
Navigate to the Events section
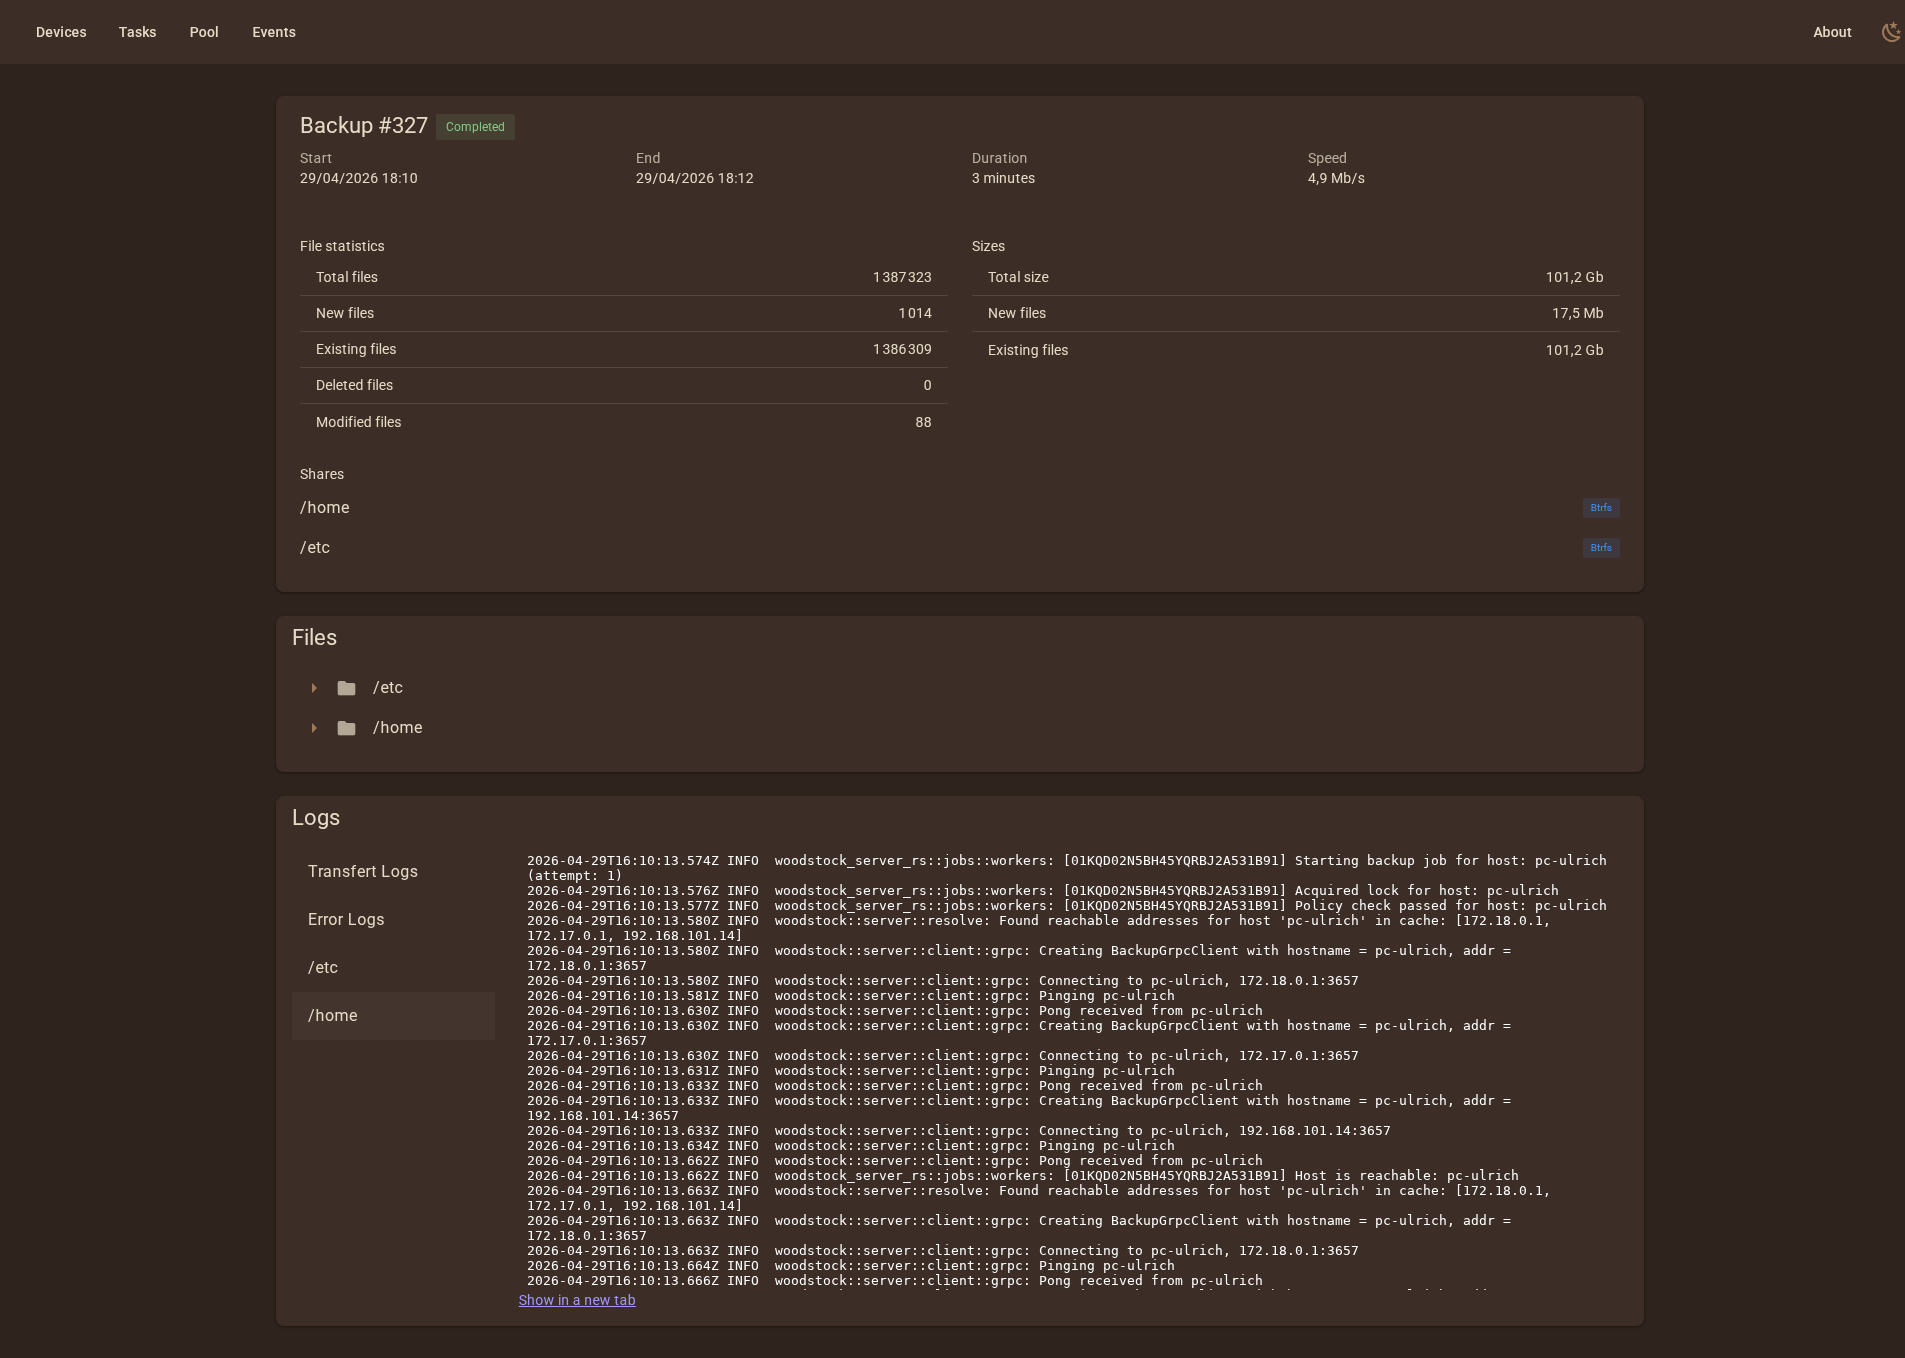pyautogui.click(x=274, y=31)
